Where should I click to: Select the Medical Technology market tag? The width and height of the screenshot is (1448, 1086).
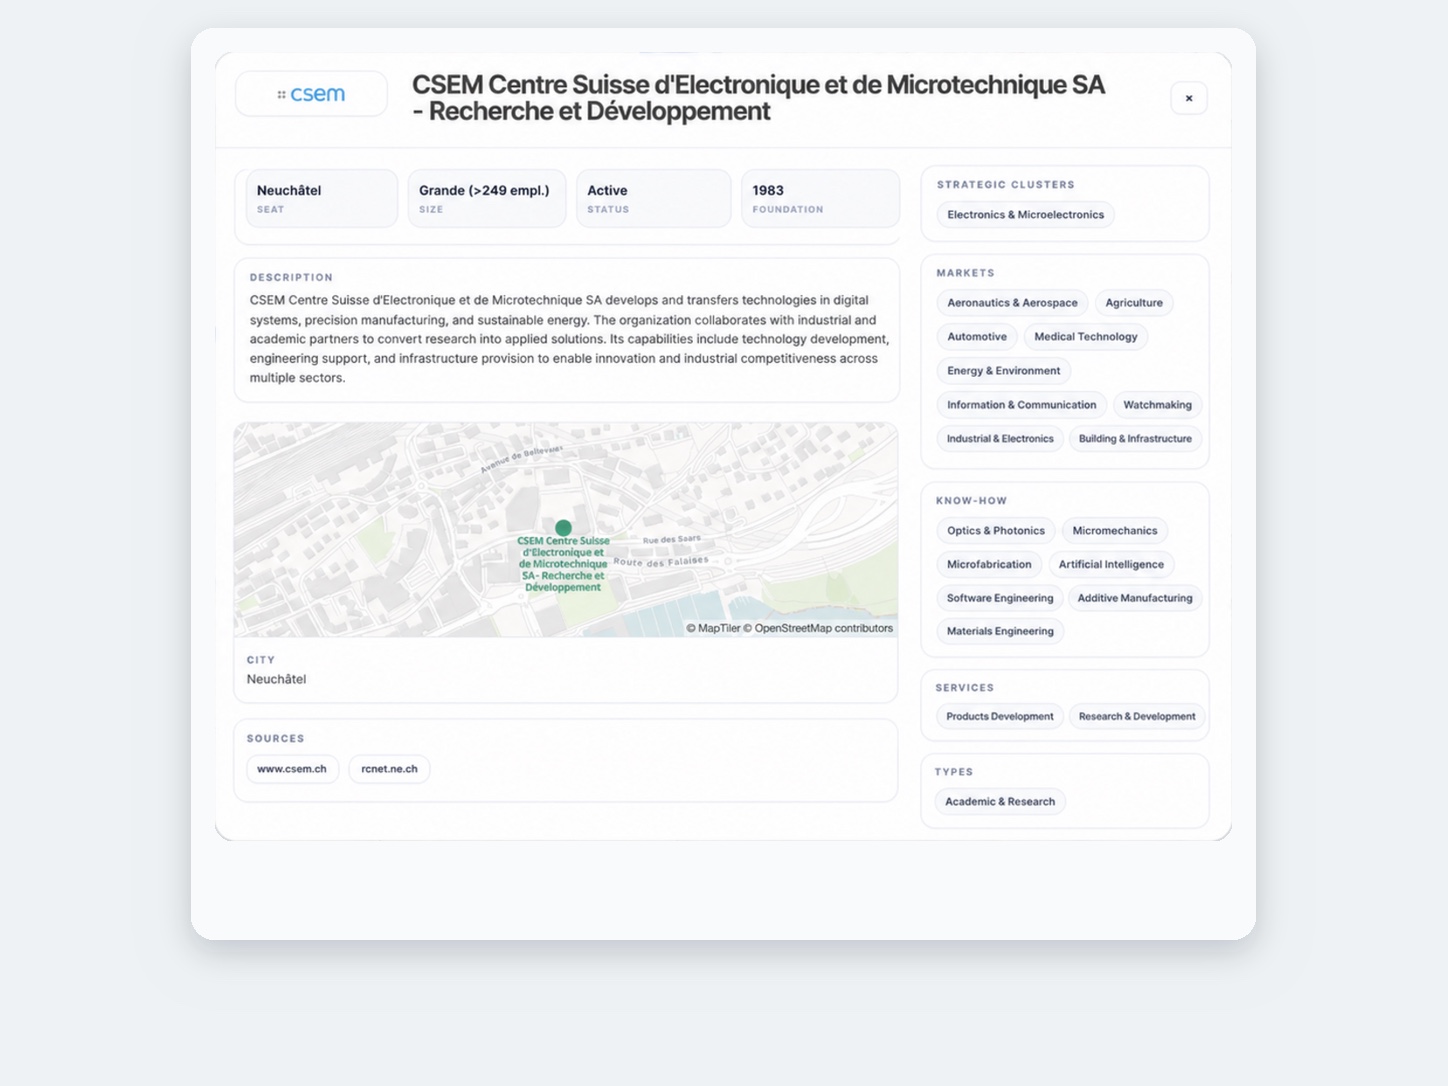pos(1086,337)
